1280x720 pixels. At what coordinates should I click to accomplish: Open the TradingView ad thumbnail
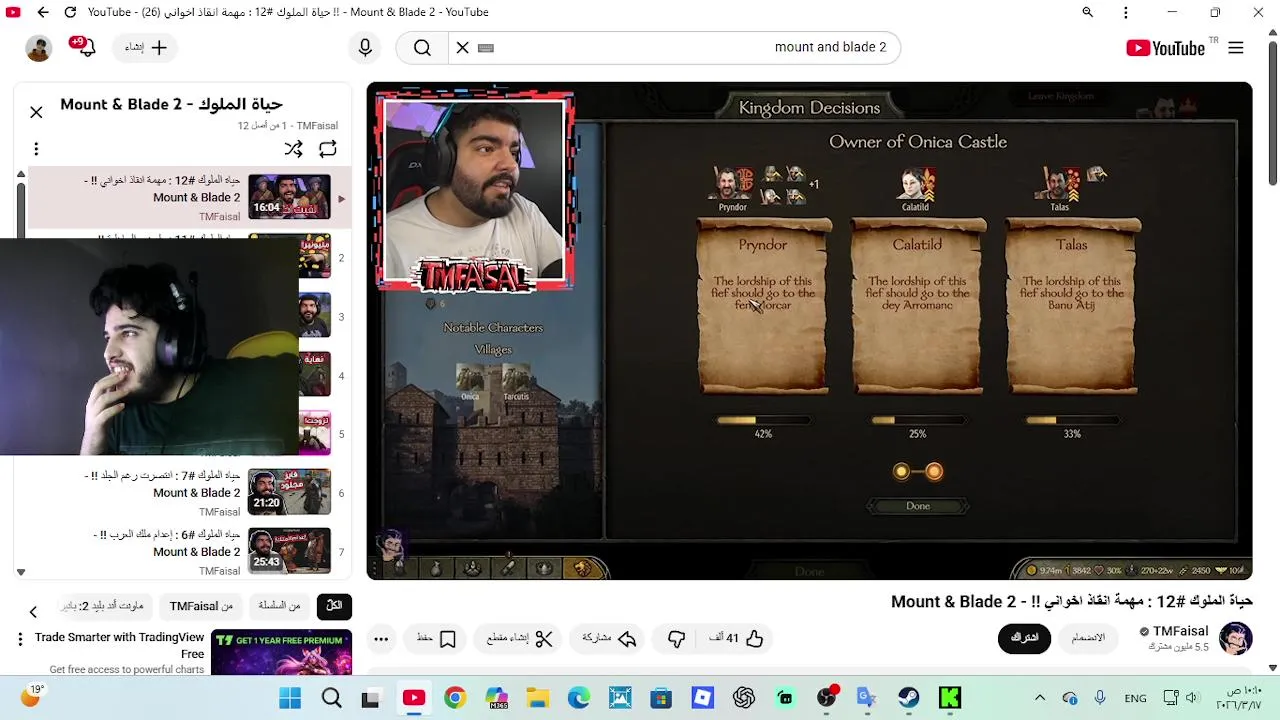pos(281,652)
